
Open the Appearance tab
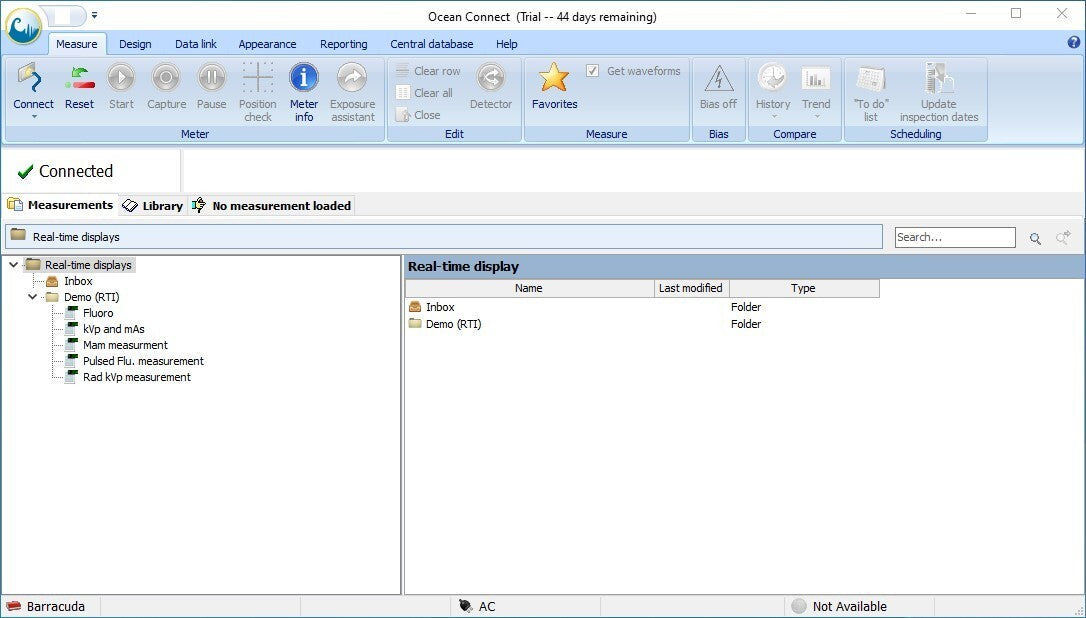point(267,44)
